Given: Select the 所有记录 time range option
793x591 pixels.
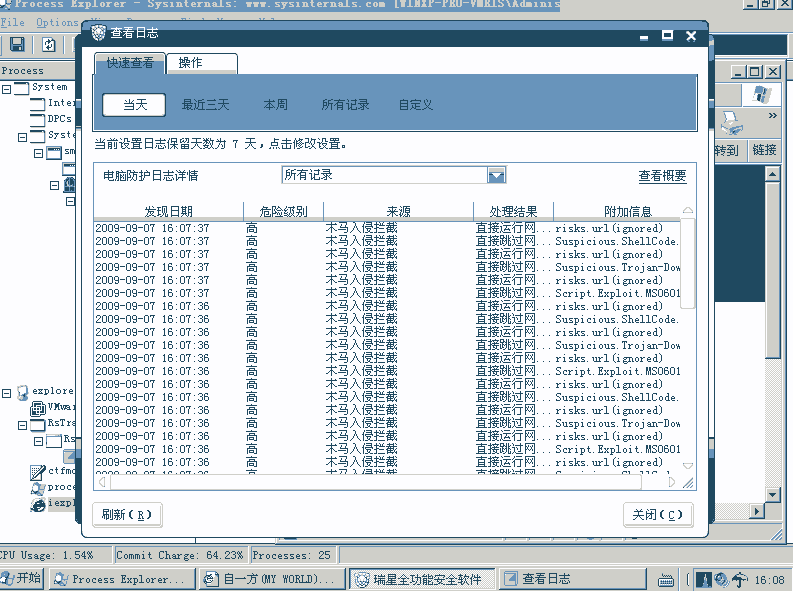Looking at the screenshot, I should 345,105.
